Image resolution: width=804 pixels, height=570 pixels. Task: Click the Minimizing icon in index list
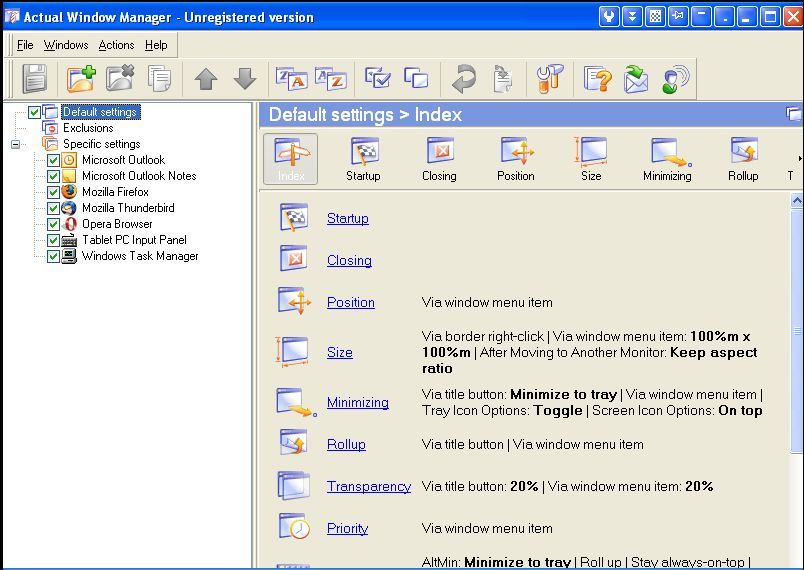[296, 402]
